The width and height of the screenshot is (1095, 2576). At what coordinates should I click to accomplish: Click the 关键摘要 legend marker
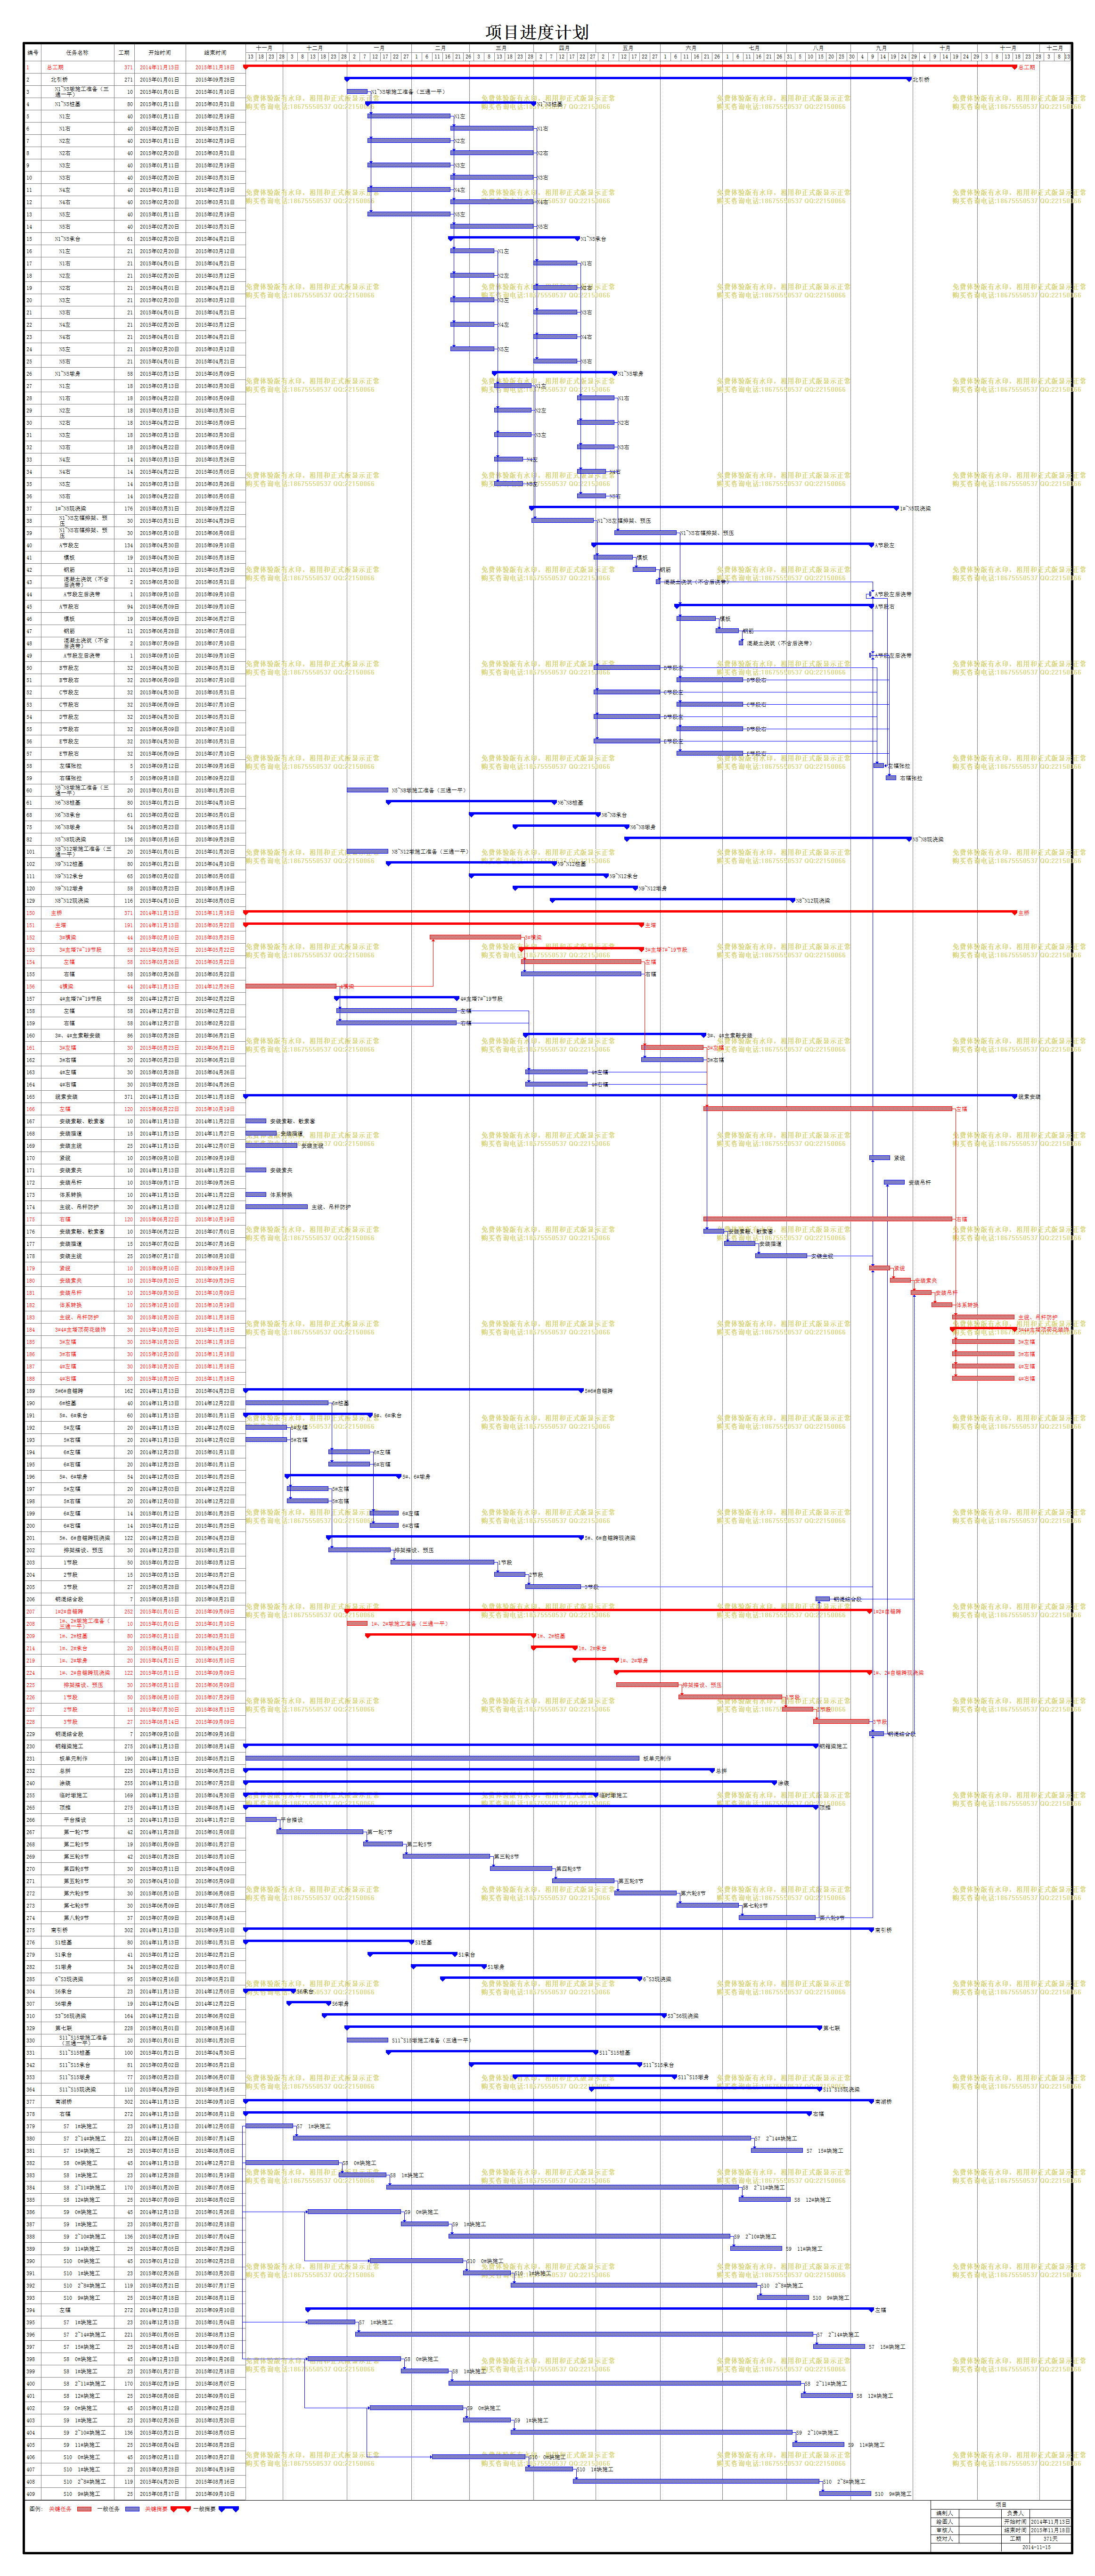pos(180,2509)
